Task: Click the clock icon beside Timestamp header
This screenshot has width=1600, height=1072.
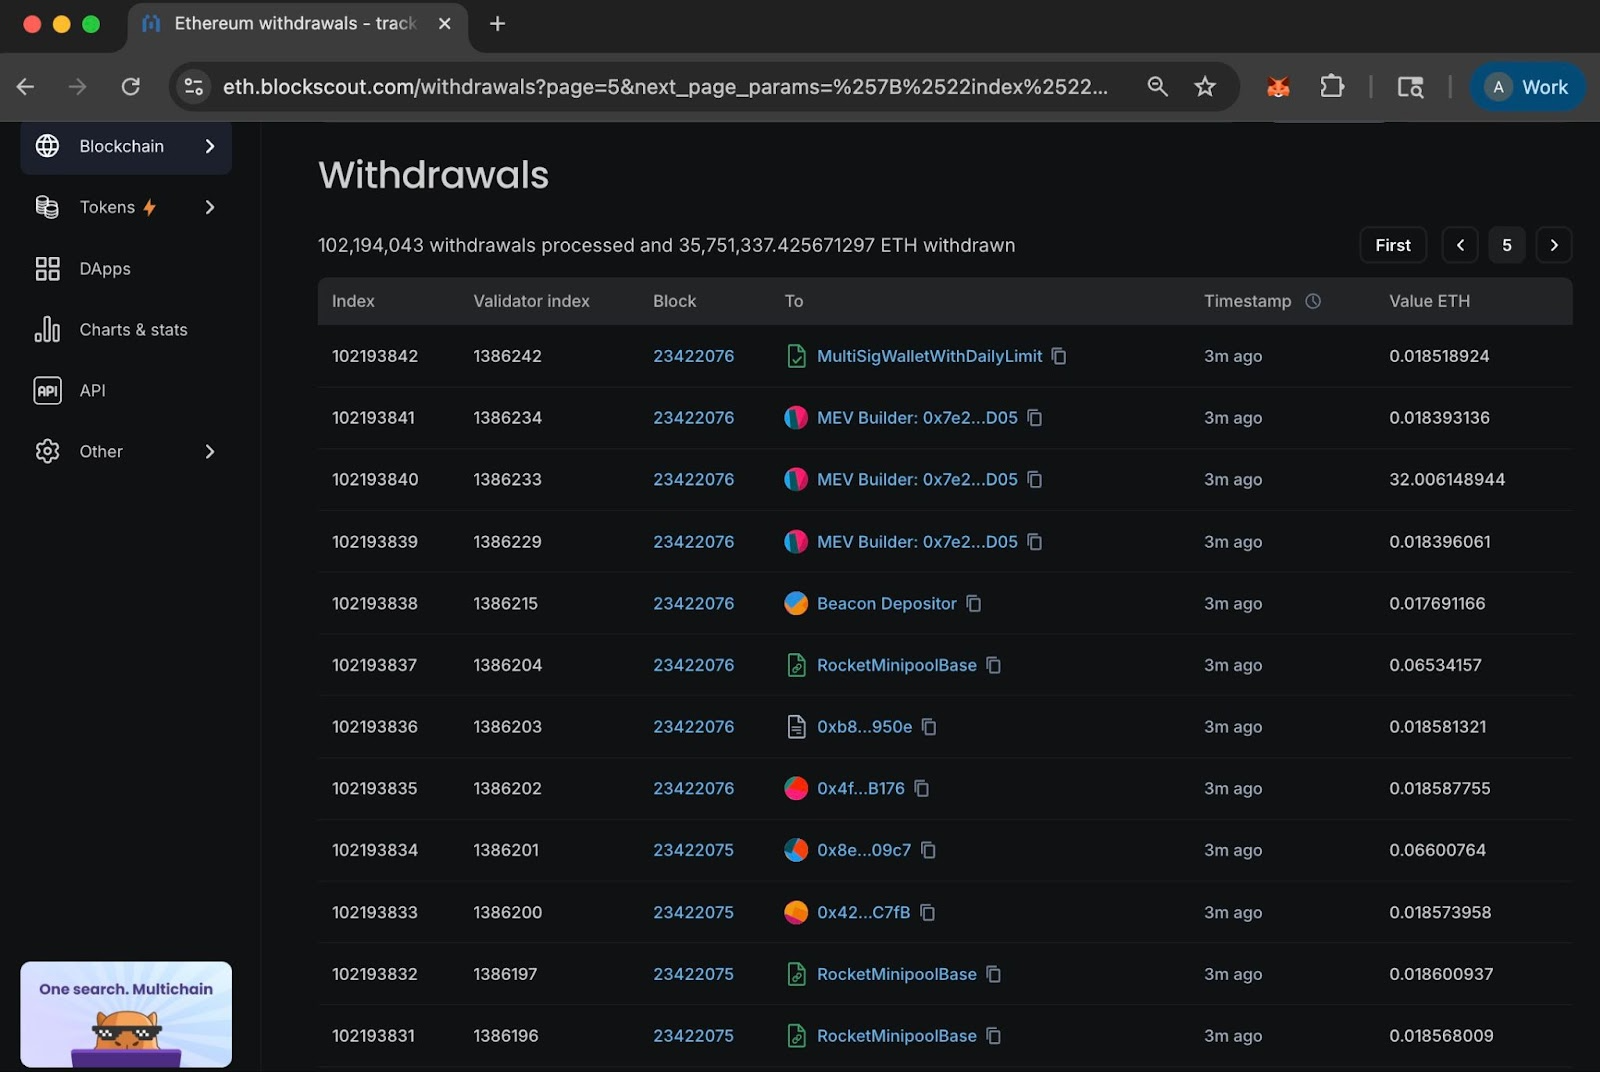Action: pyautogui.click(x=1313, y=300)
